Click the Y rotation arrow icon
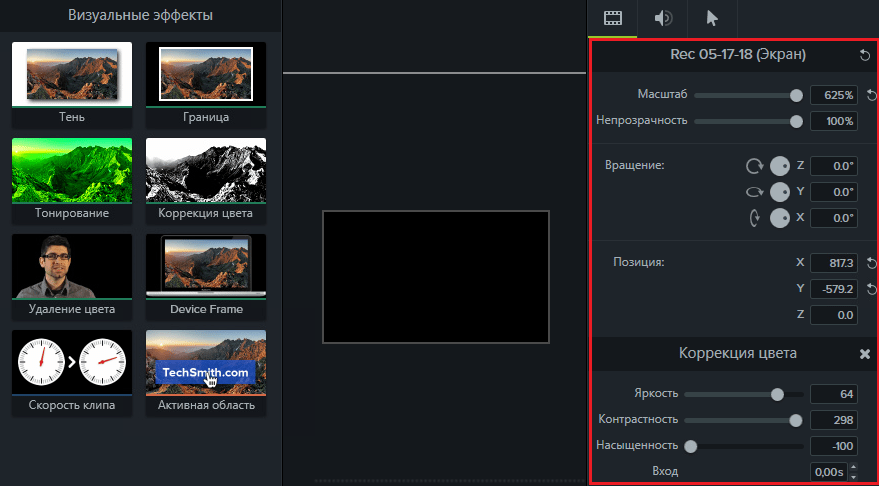Image resolution: width=879 pixels, height=486 pixels. pos(754,191)
